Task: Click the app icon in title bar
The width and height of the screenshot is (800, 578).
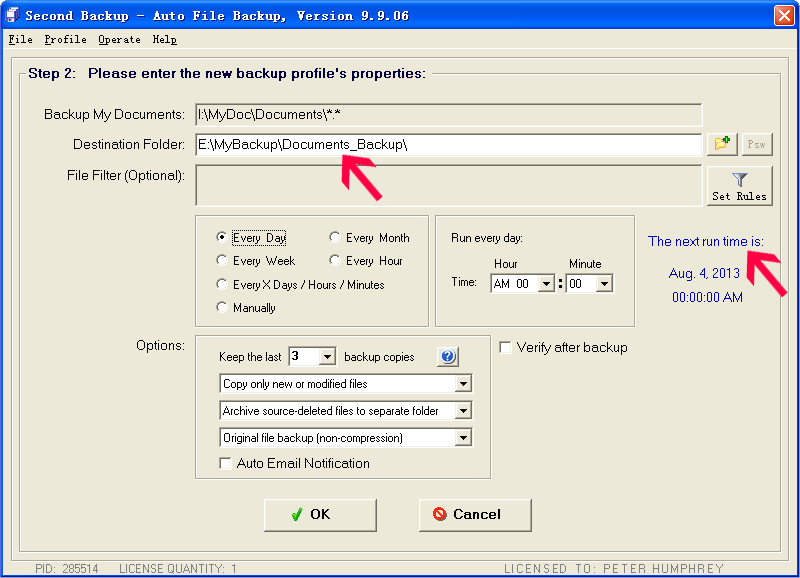Action: [x=12, y=15]
